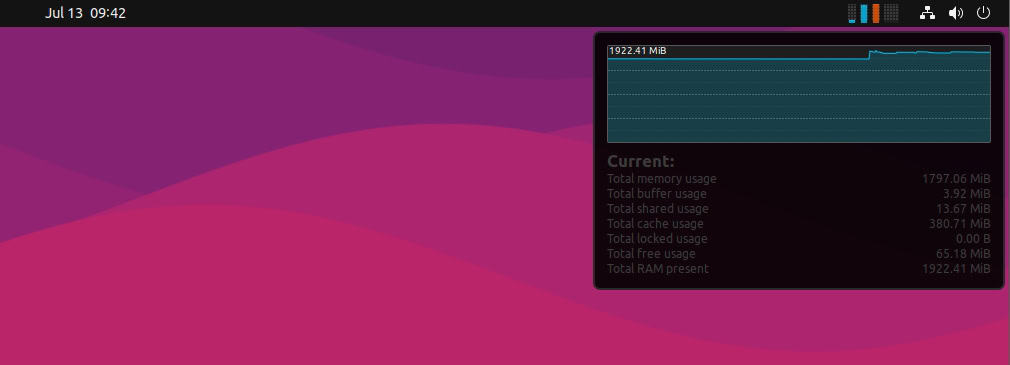
Task: Select the 3.92 MiB value
Action: click(x=967, y=194)
